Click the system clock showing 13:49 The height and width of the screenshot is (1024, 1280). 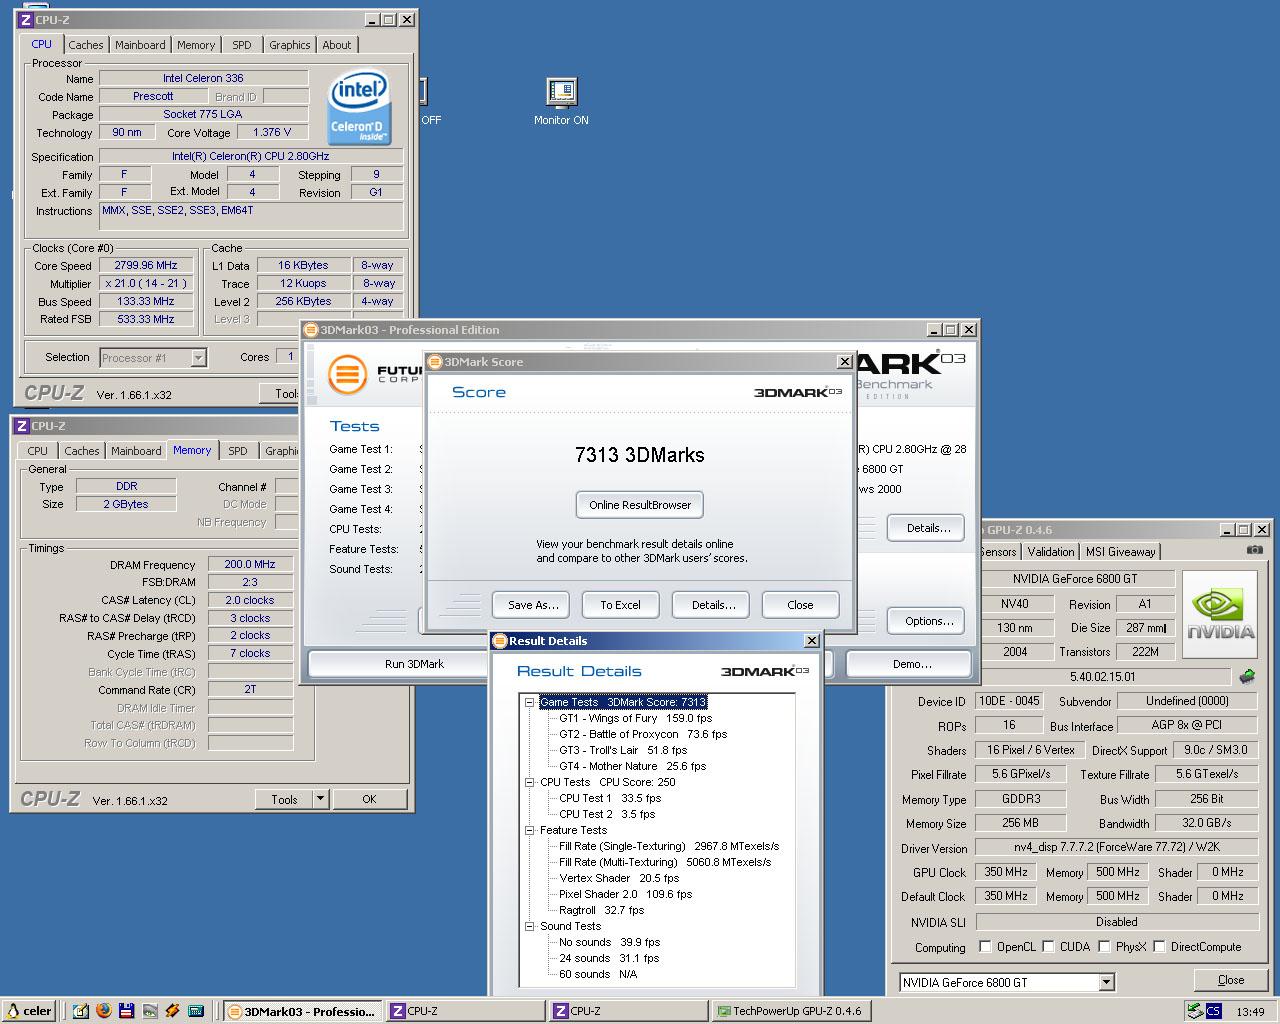[x=1250, y=1012]
